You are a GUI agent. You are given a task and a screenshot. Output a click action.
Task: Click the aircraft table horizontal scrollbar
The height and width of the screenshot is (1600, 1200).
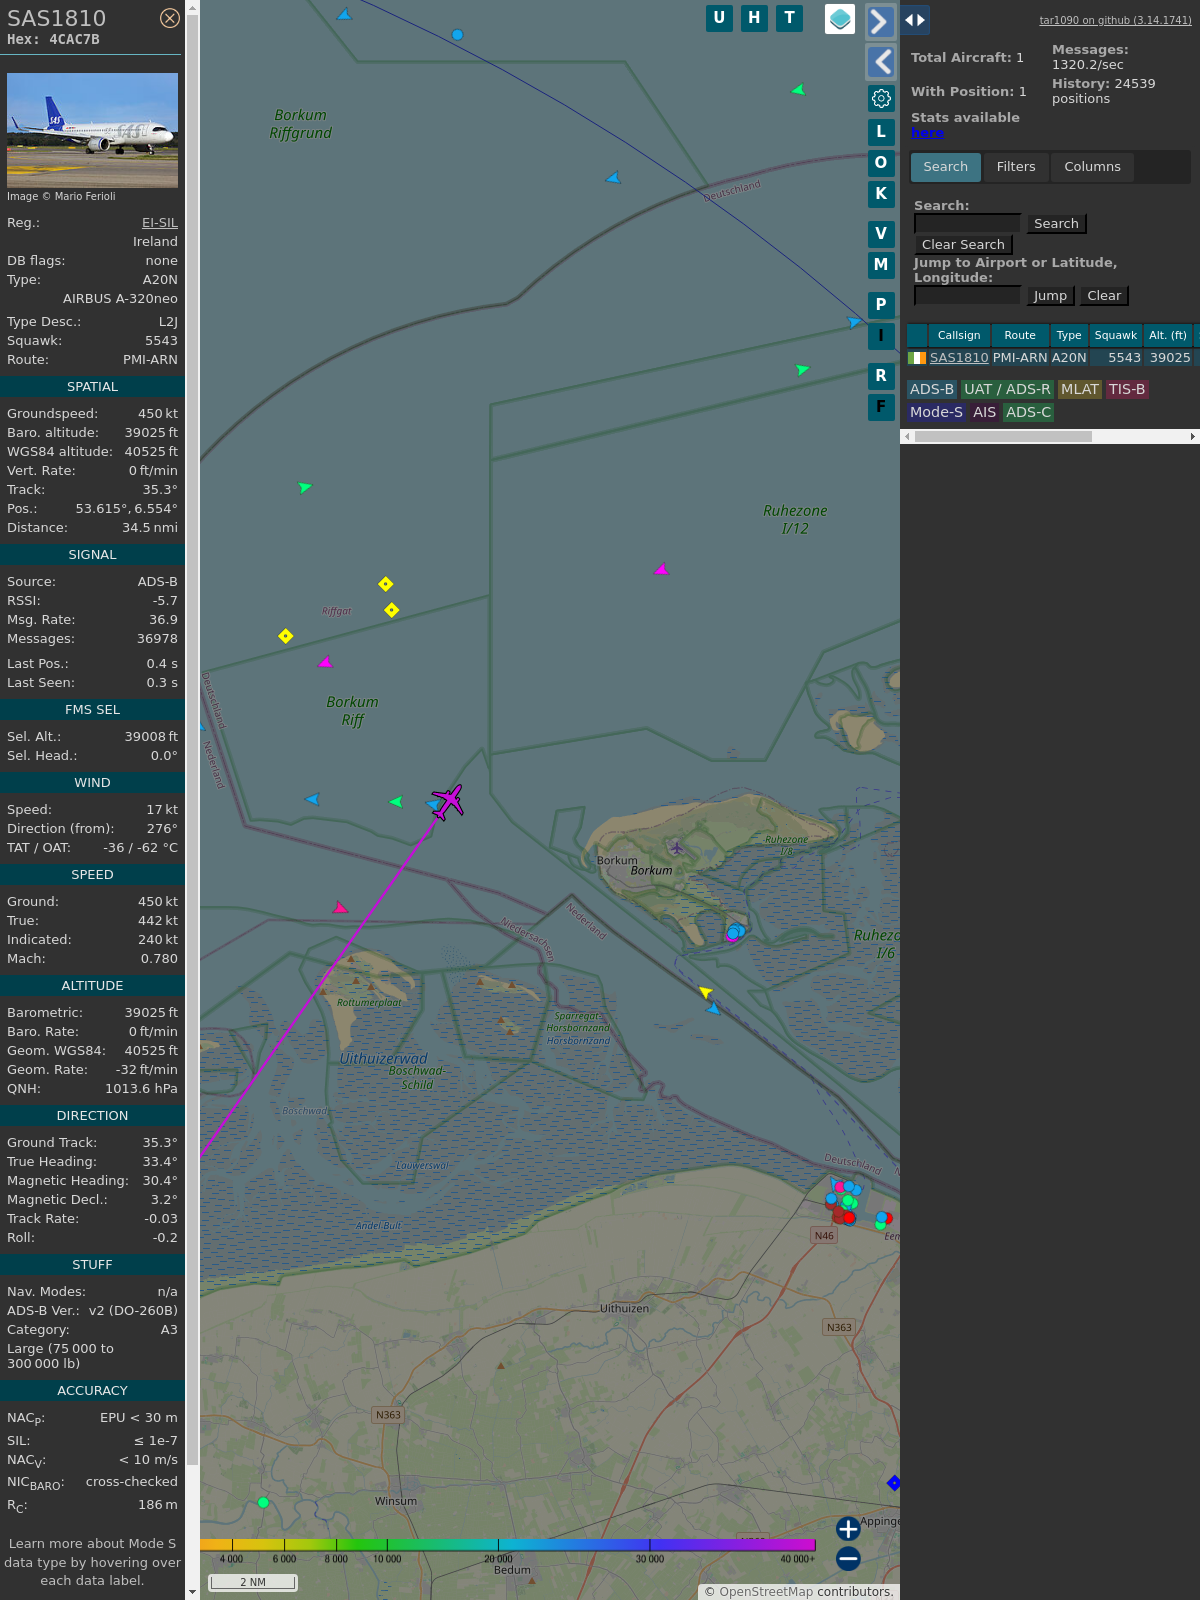(x=1003, y=436)
